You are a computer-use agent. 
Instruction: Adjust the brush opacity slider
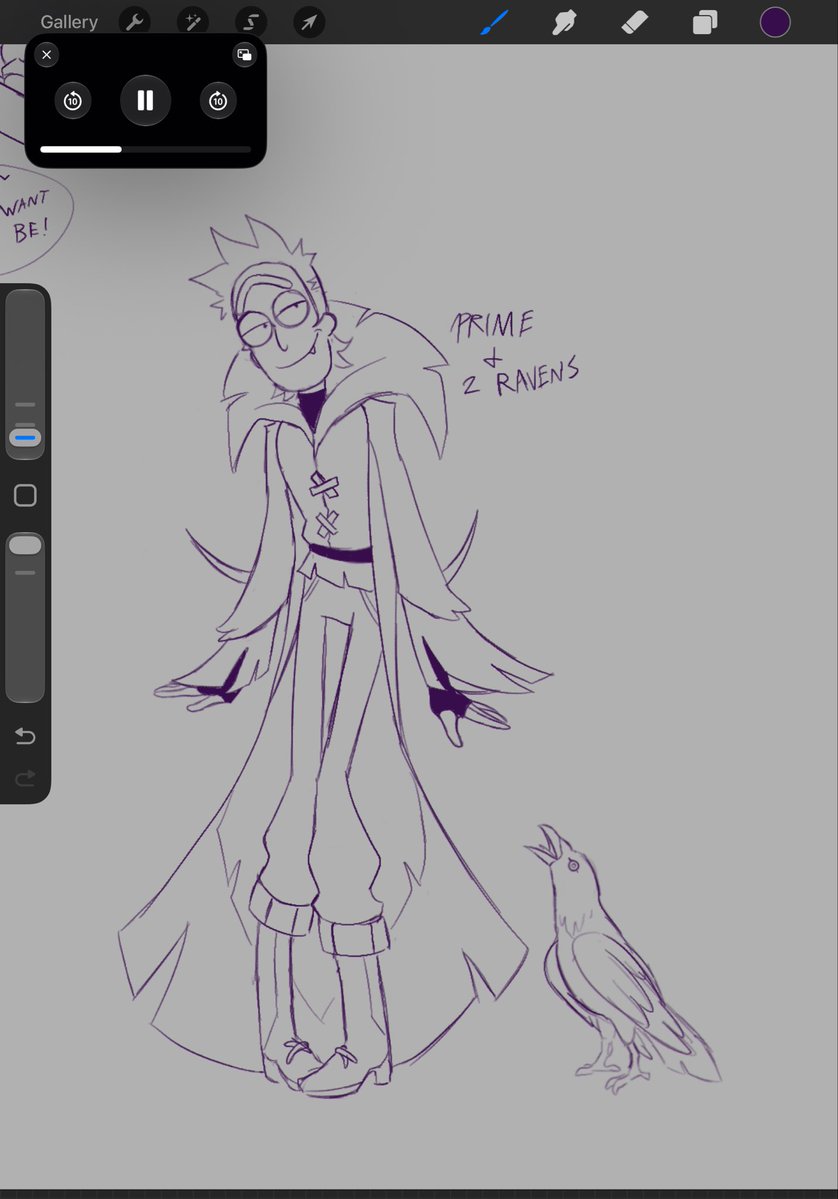click(25, 617)
